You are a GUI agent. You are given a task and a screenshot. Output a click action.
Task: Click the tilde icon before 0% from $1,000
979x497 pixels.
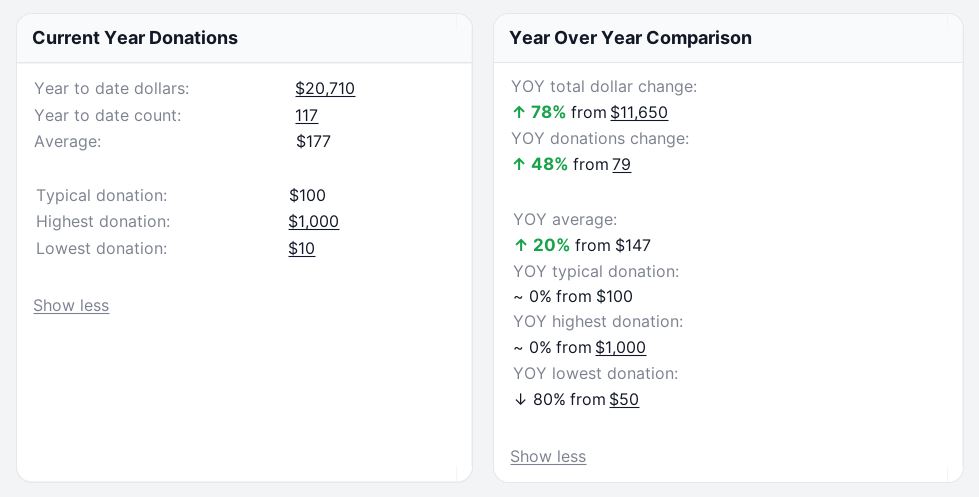click(x=518, y=348)
